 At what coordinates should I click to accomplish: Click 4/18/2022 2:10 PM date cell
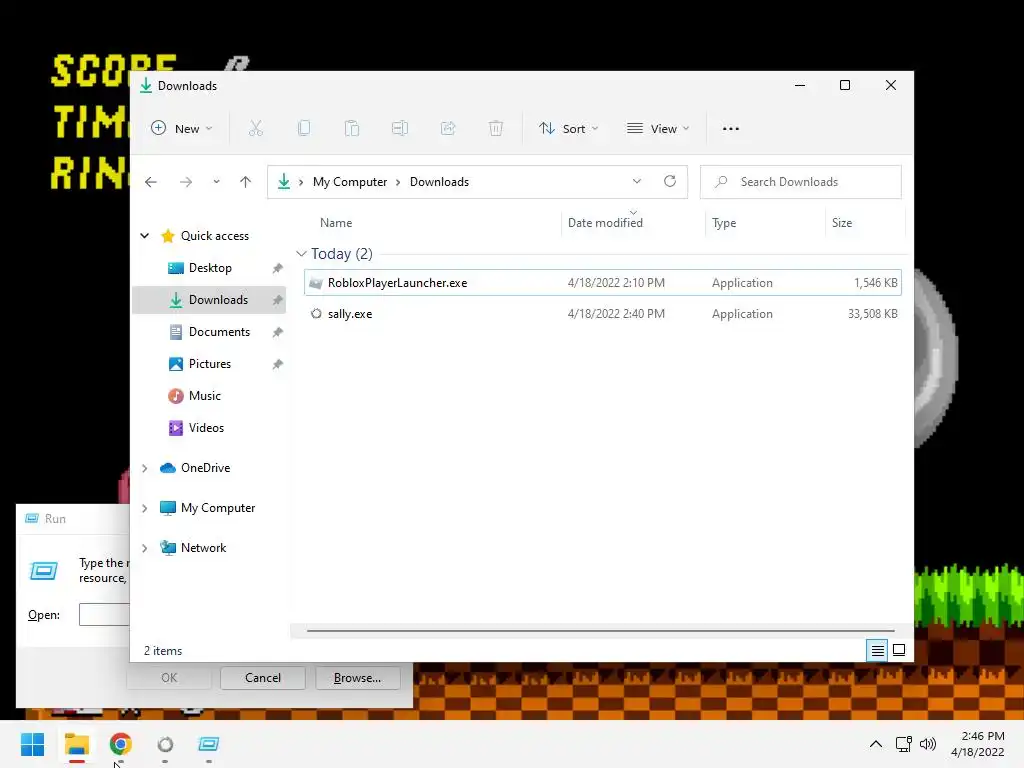(616, 283)
